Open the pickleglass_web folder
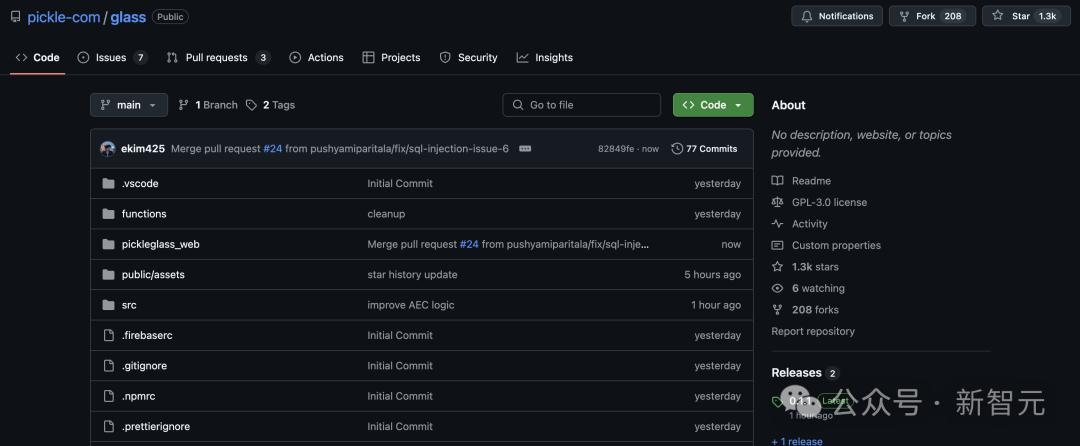Image resolution: width=1080 pixels, height=446 pixels. click(x=160, y=244)
